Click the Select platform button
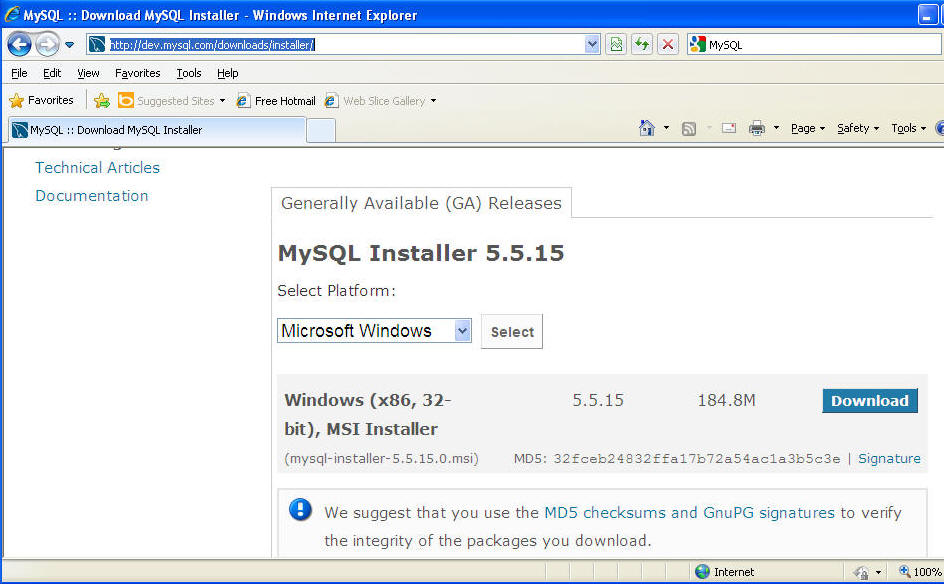The width and height of the screenshot is (944, 584). [x=512, y=331]
